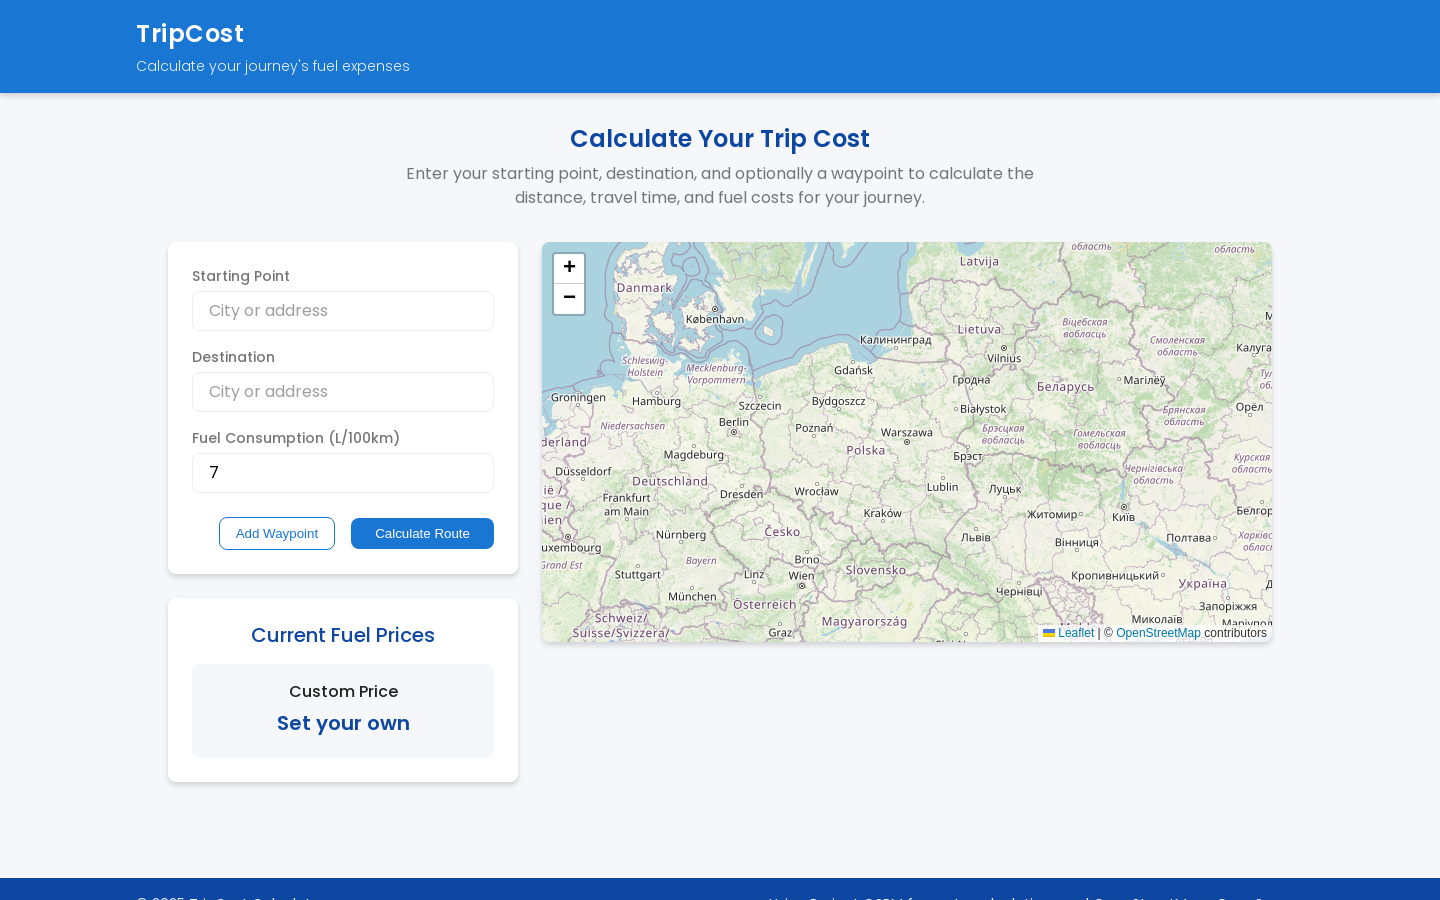This screenshot has width=1440, height=900.
Task: Click the Groningen label on the map
Action: pos(578,398)
